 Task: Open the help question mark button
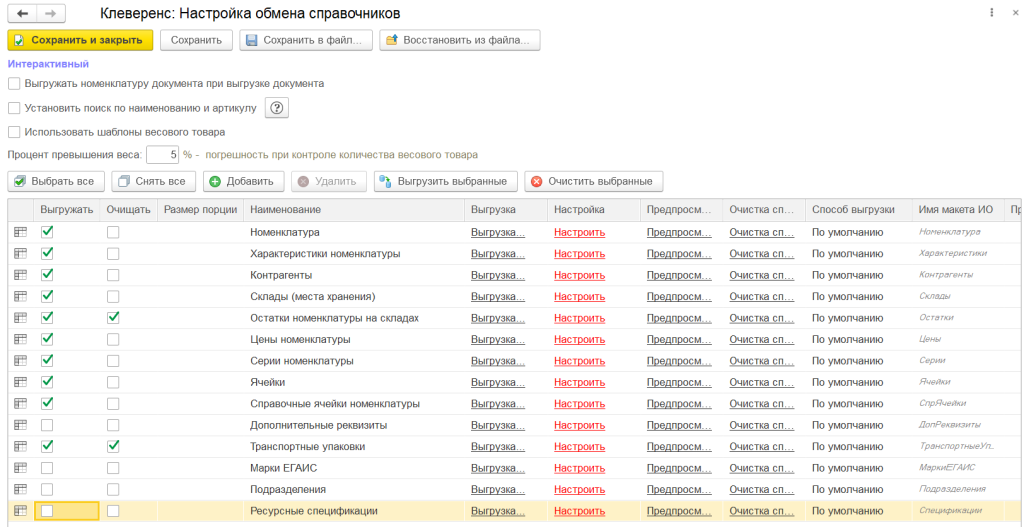coord(277,108)
